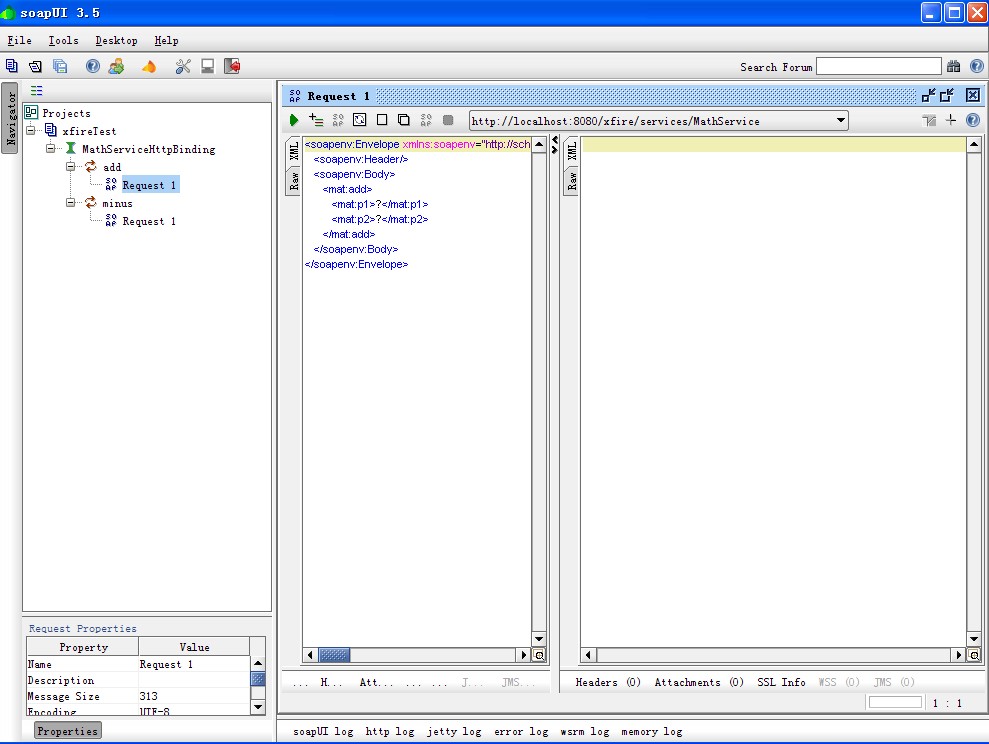
Task: Select Request 1 under the minus operation
Action: tap(149, 221)
